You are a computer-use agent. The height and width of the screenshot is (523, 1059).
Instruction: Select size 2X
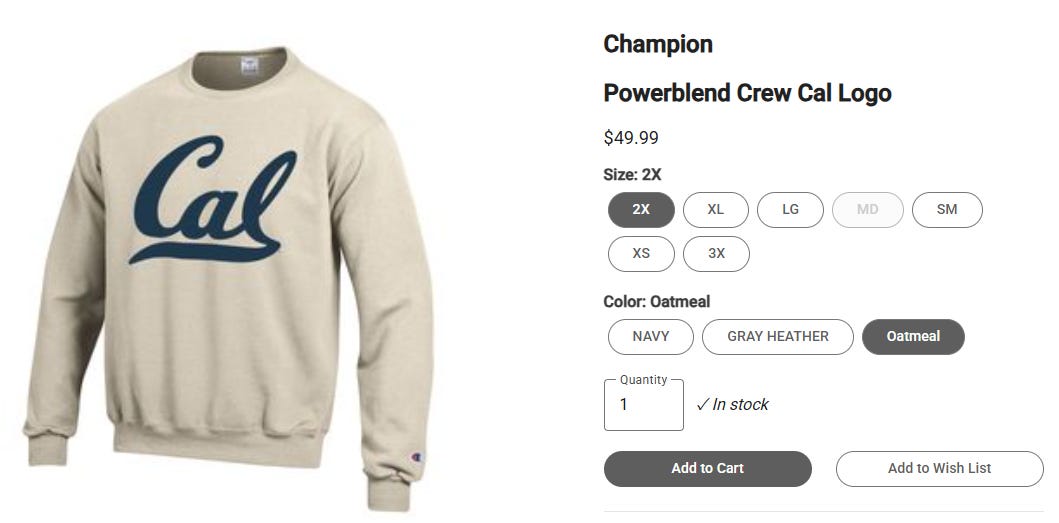tap(641, 209)
